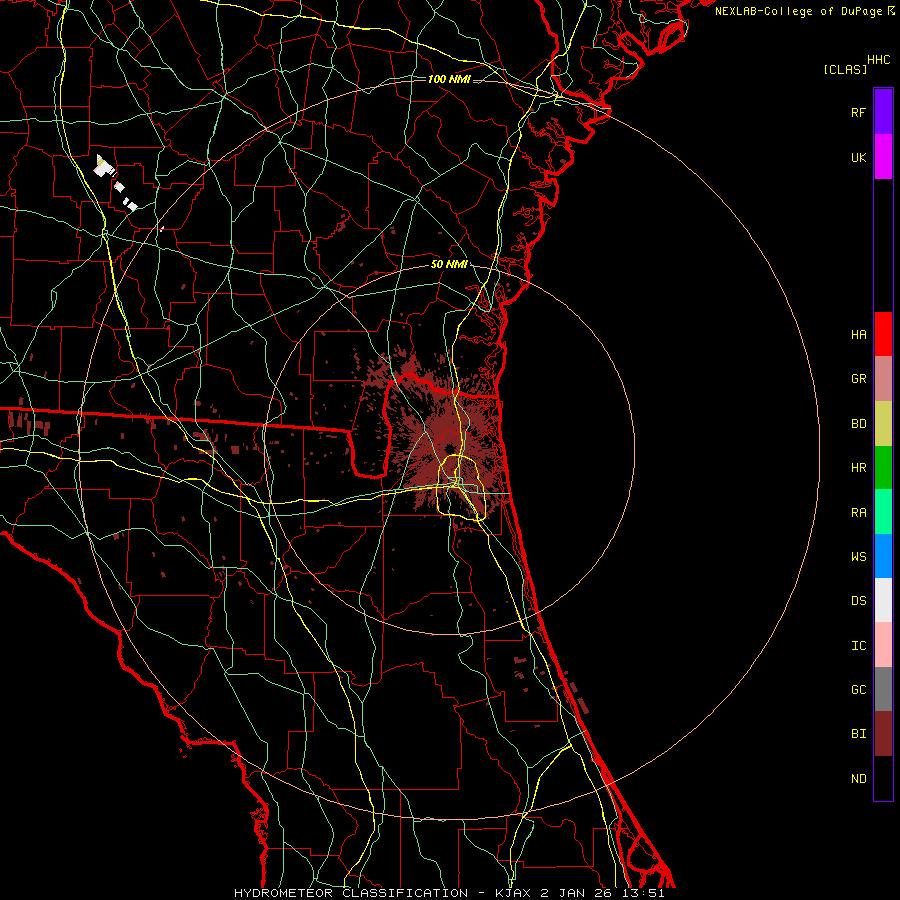Click the HR green legend swatch

(x=883, y=468)
